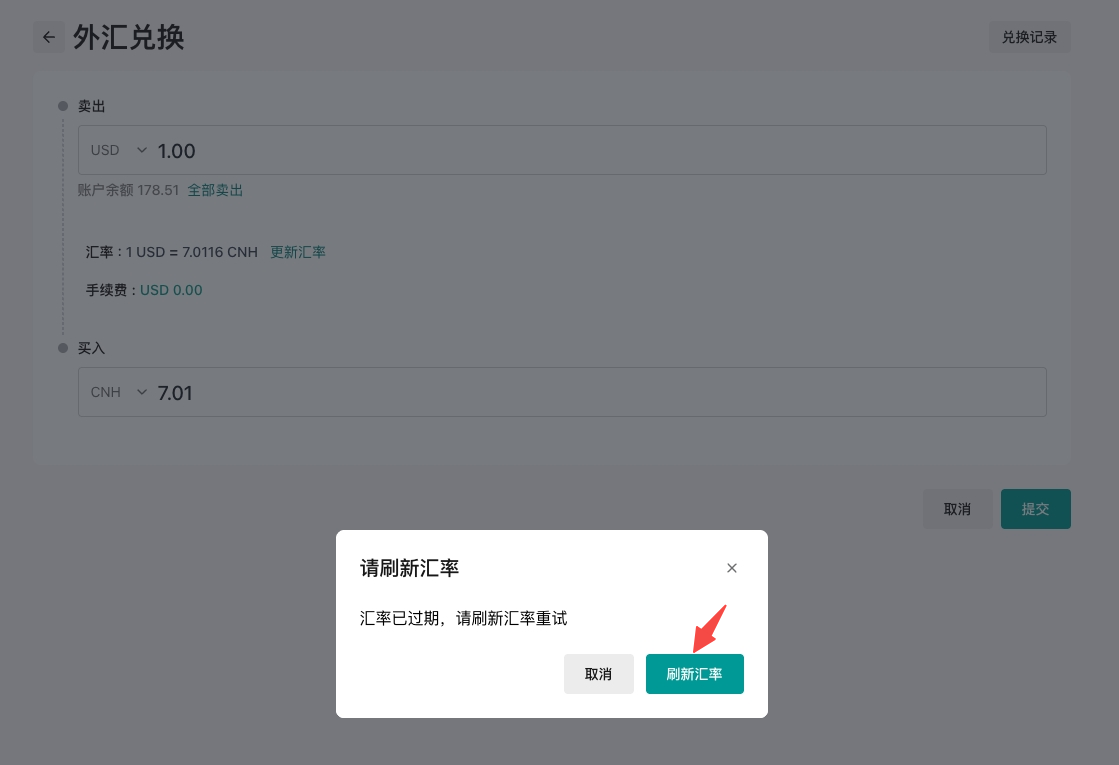Click the chevron arrow next to USD
This screenshot has width=1119, height=765.
[141, 150]
